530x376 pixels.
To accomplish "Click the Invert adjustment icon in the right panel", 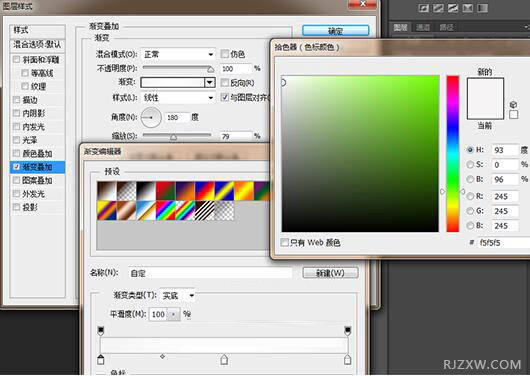I will pos(424,8).
